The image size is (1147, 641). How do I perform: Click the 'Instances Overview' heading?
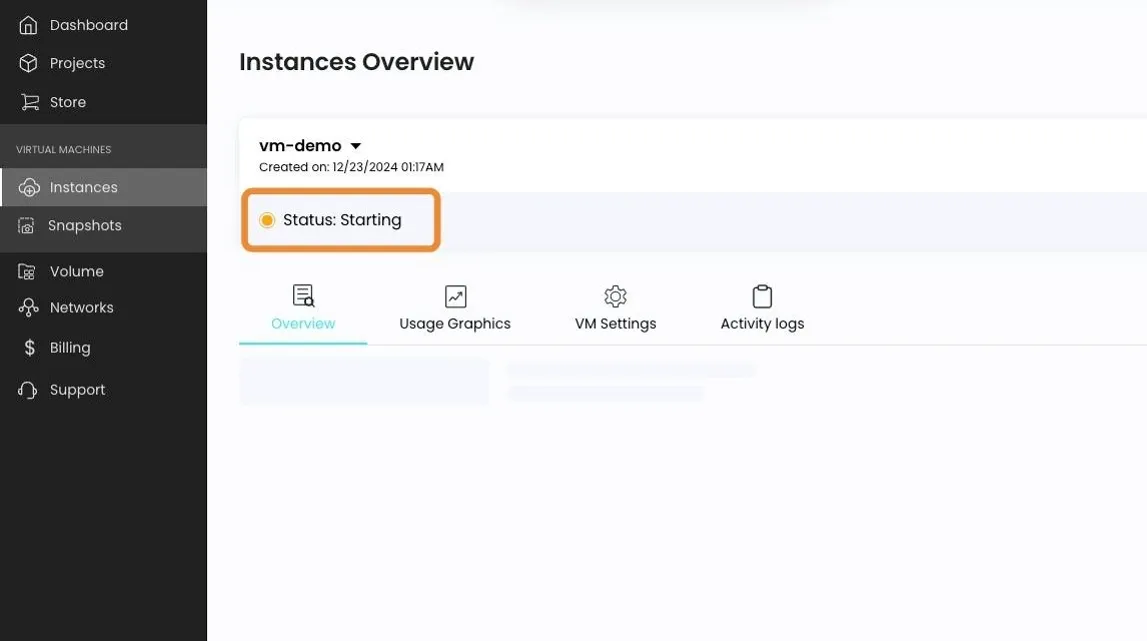pyautogui.click(x=356, y=62)
